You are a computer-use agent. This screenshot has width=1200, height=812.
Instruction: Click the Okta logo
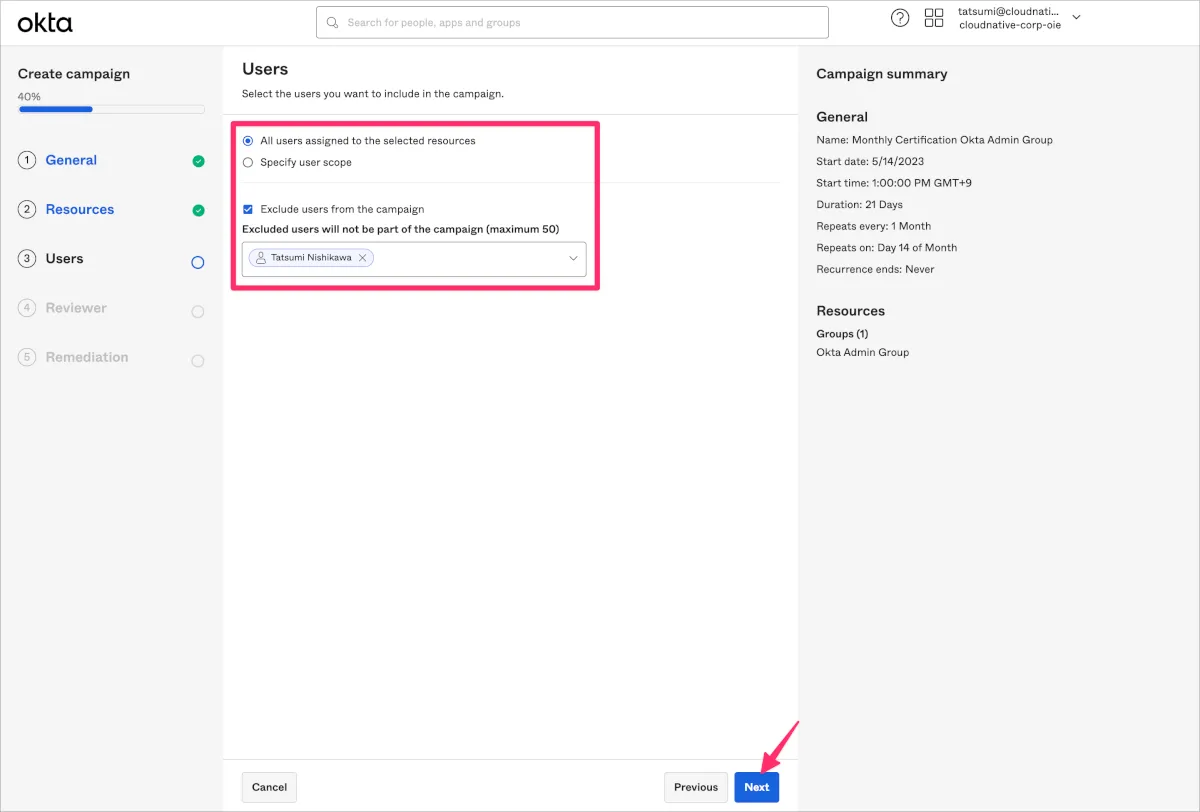[45, 22]
